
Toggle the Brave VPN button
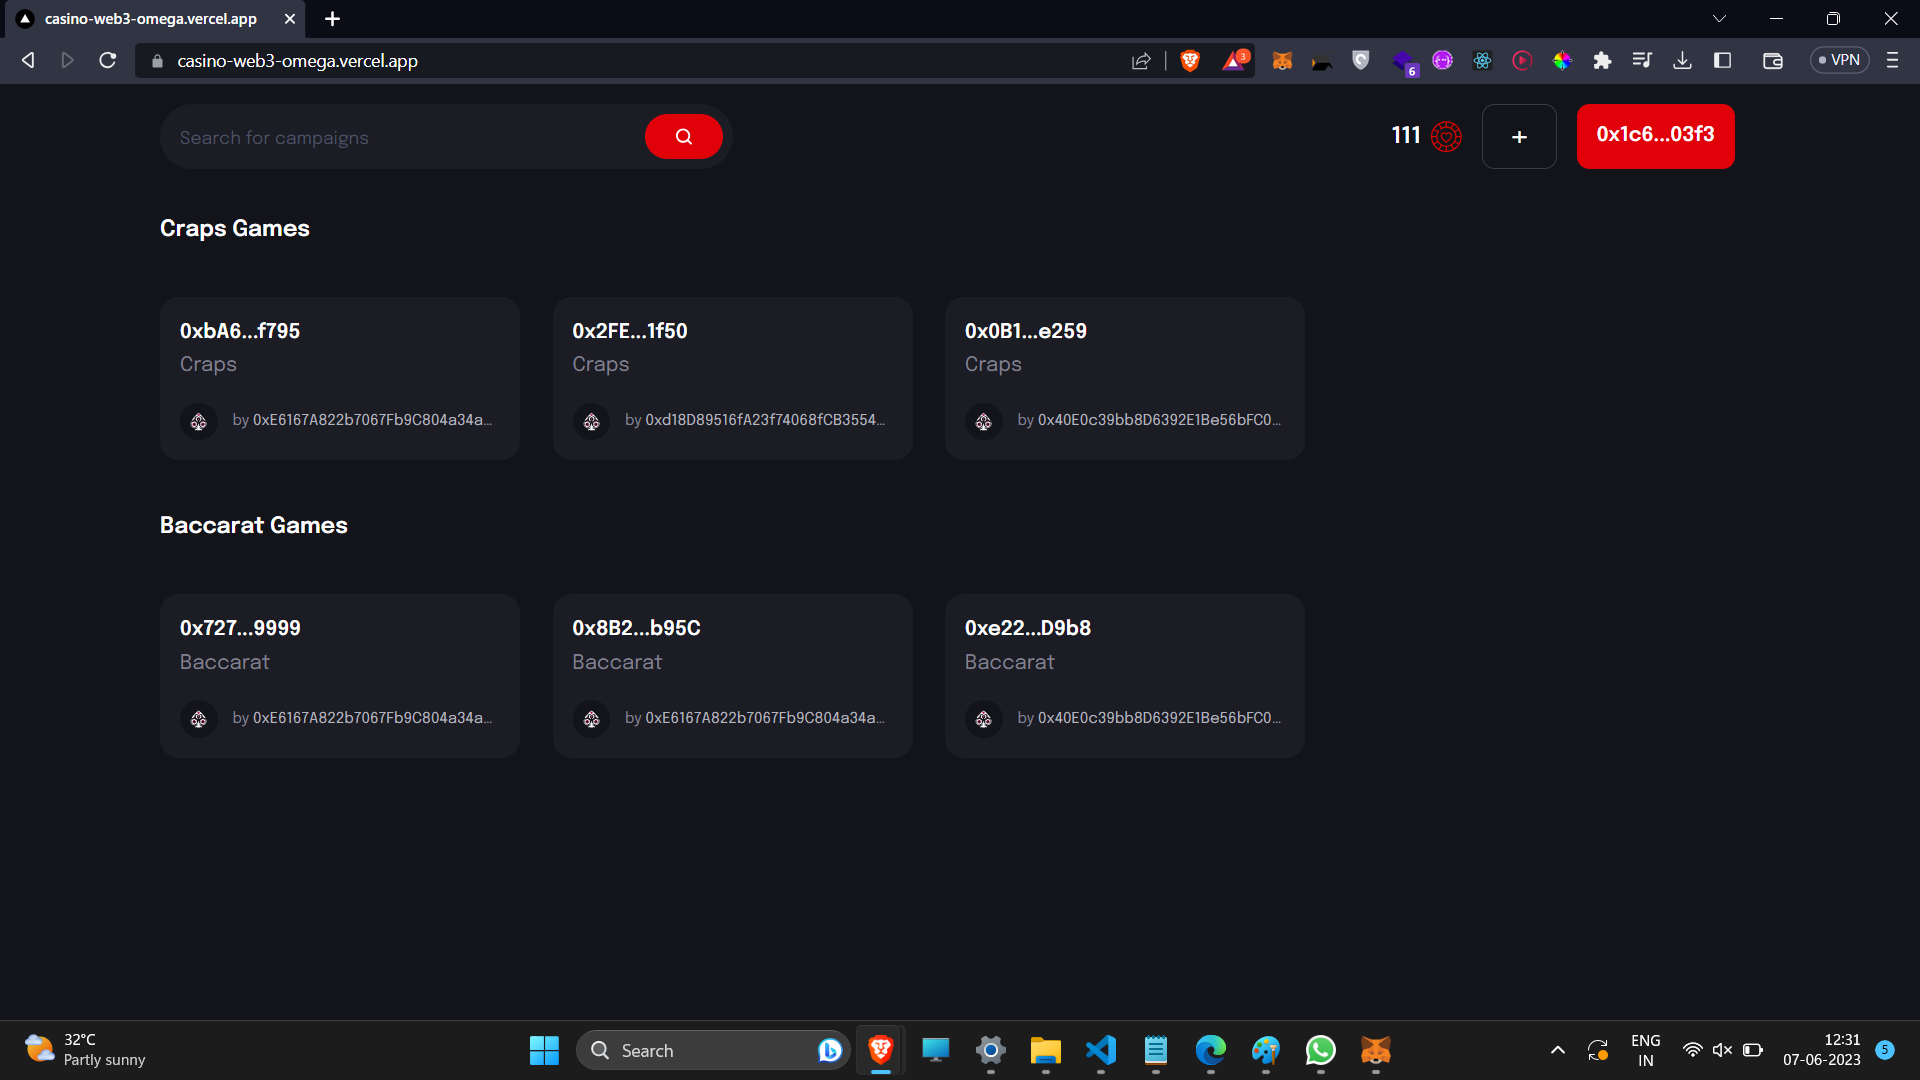coord(1839,60)
